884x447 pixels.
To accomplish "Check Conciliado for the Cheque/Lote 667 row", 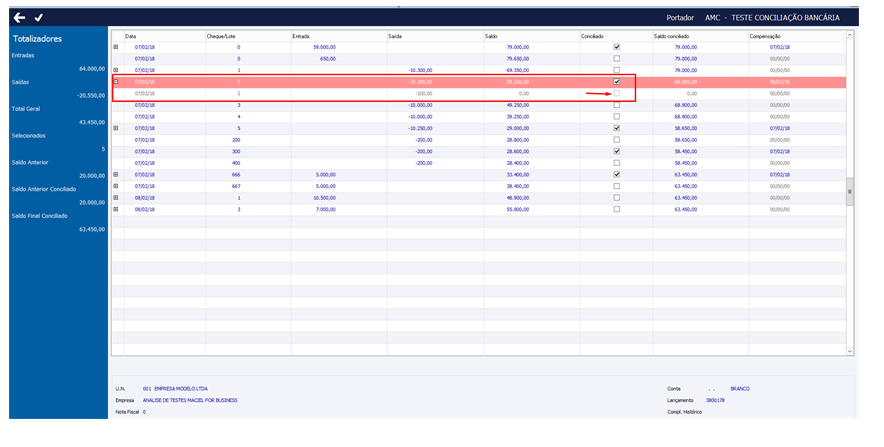I will click(616, 186).
